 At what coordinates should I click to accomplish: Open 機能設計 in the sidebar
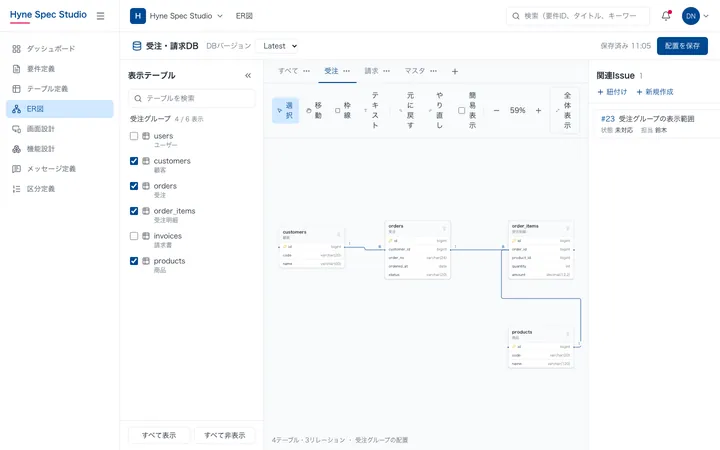(x=60, y=149)
